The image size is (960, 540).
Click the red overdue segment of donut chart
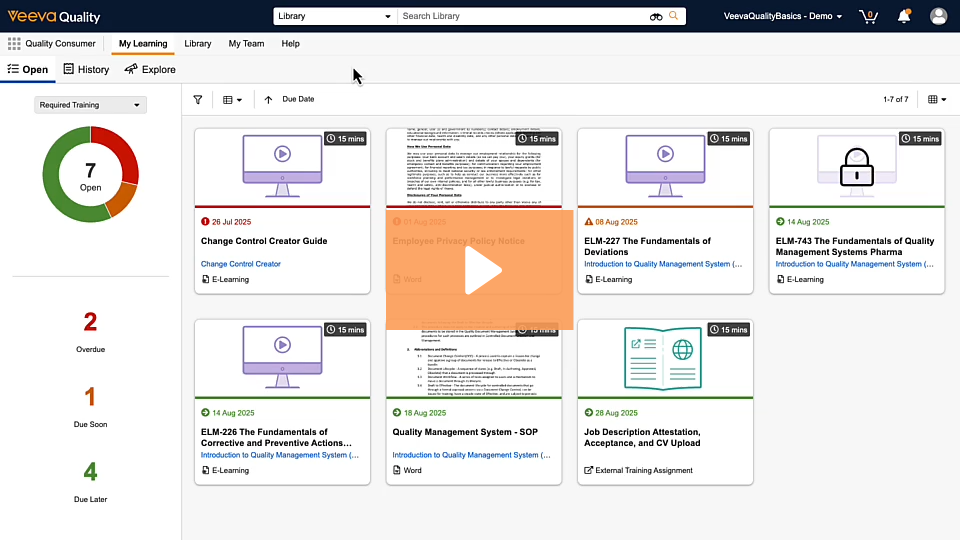[x=121, y=150]
